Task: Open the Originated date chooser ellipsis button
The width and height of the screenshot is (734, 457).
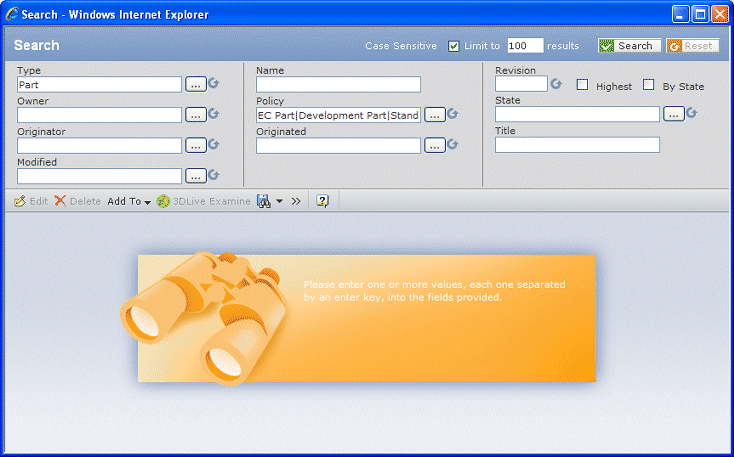Action: (x=434, y=146)
